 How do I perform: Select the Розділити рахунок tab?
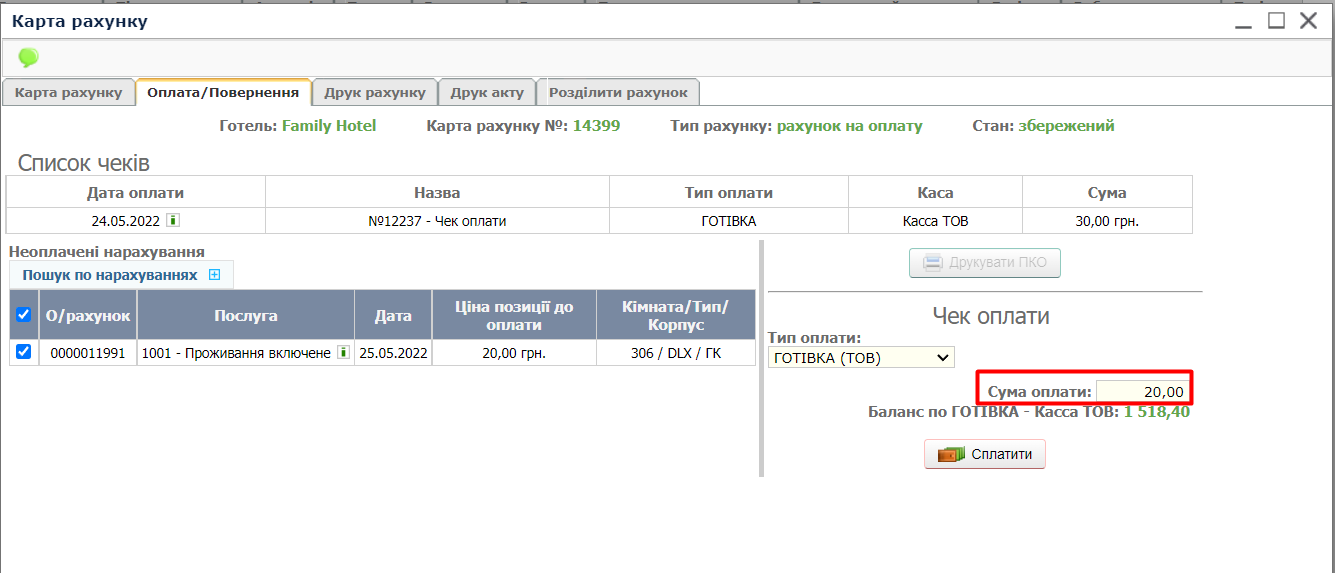click(618, 92)
